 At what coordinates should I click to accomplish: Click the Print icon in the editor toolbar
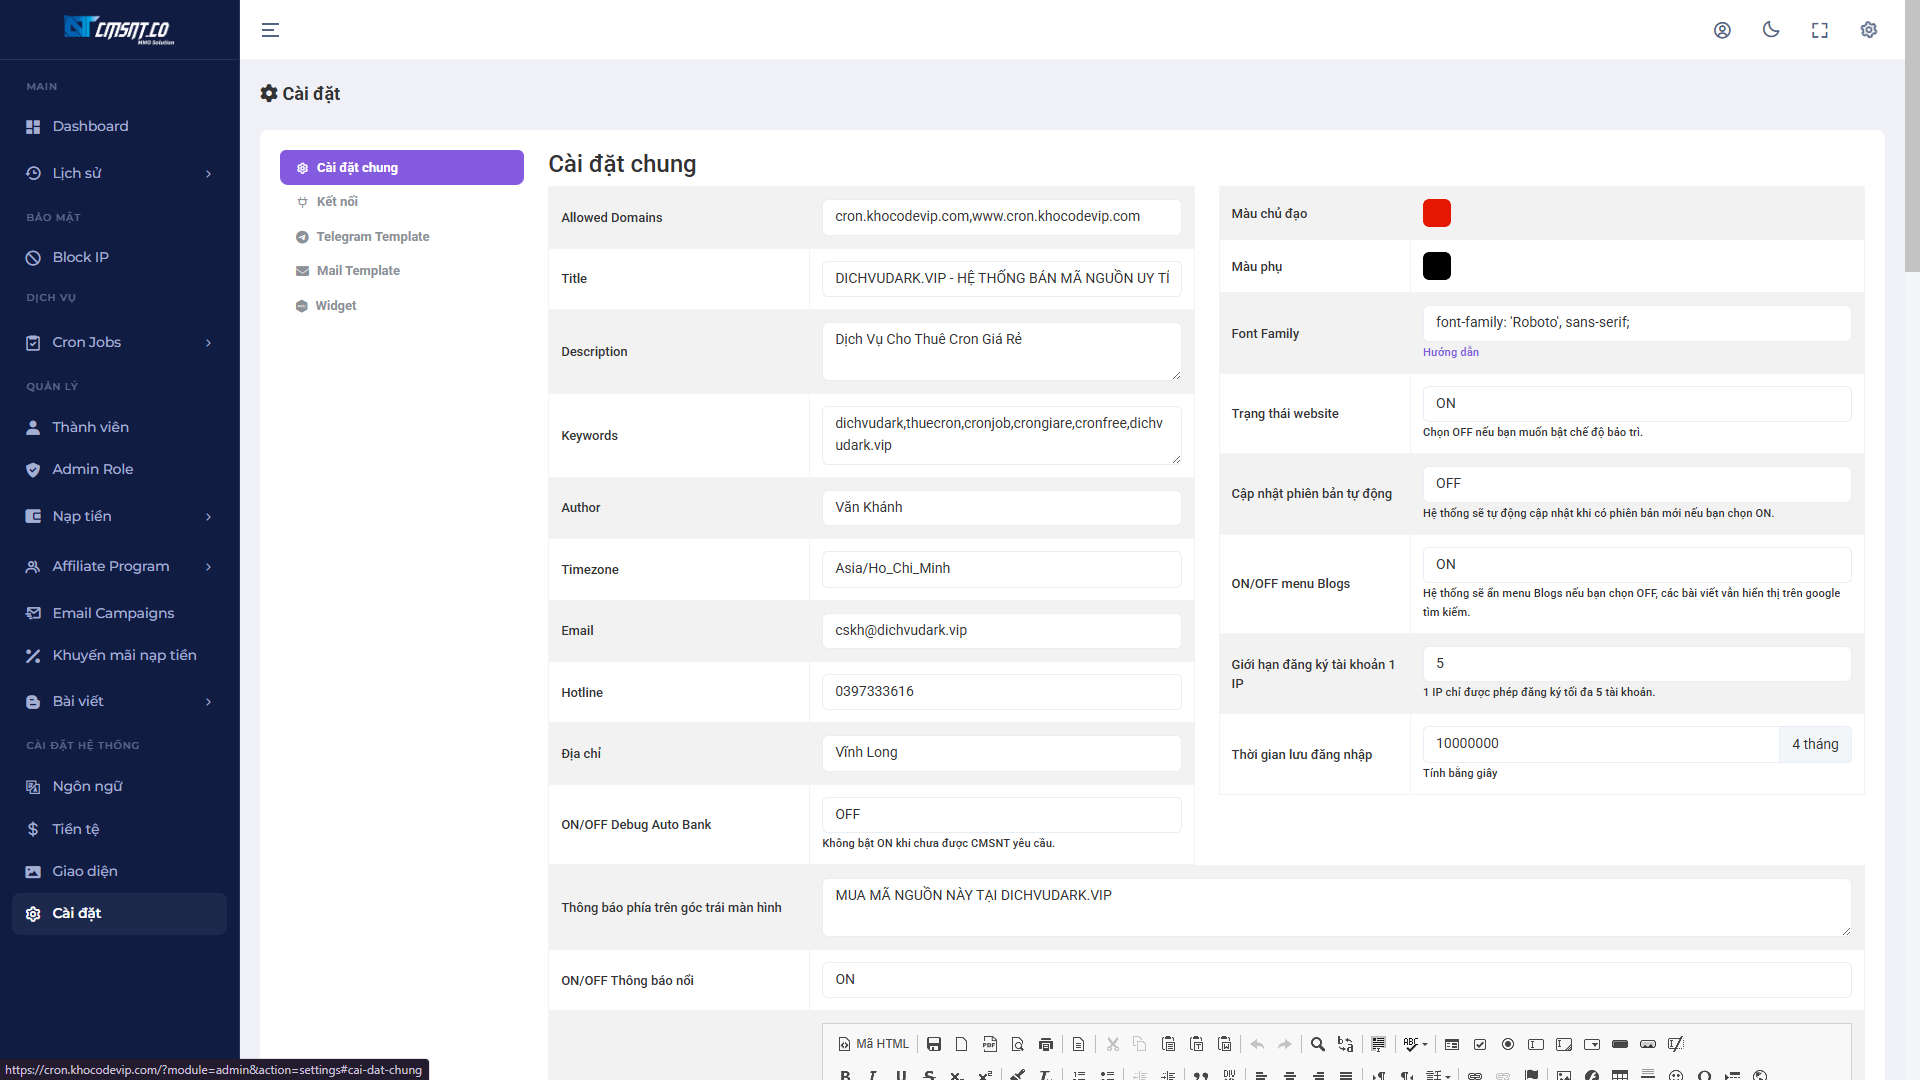tap(1046, 1044)
